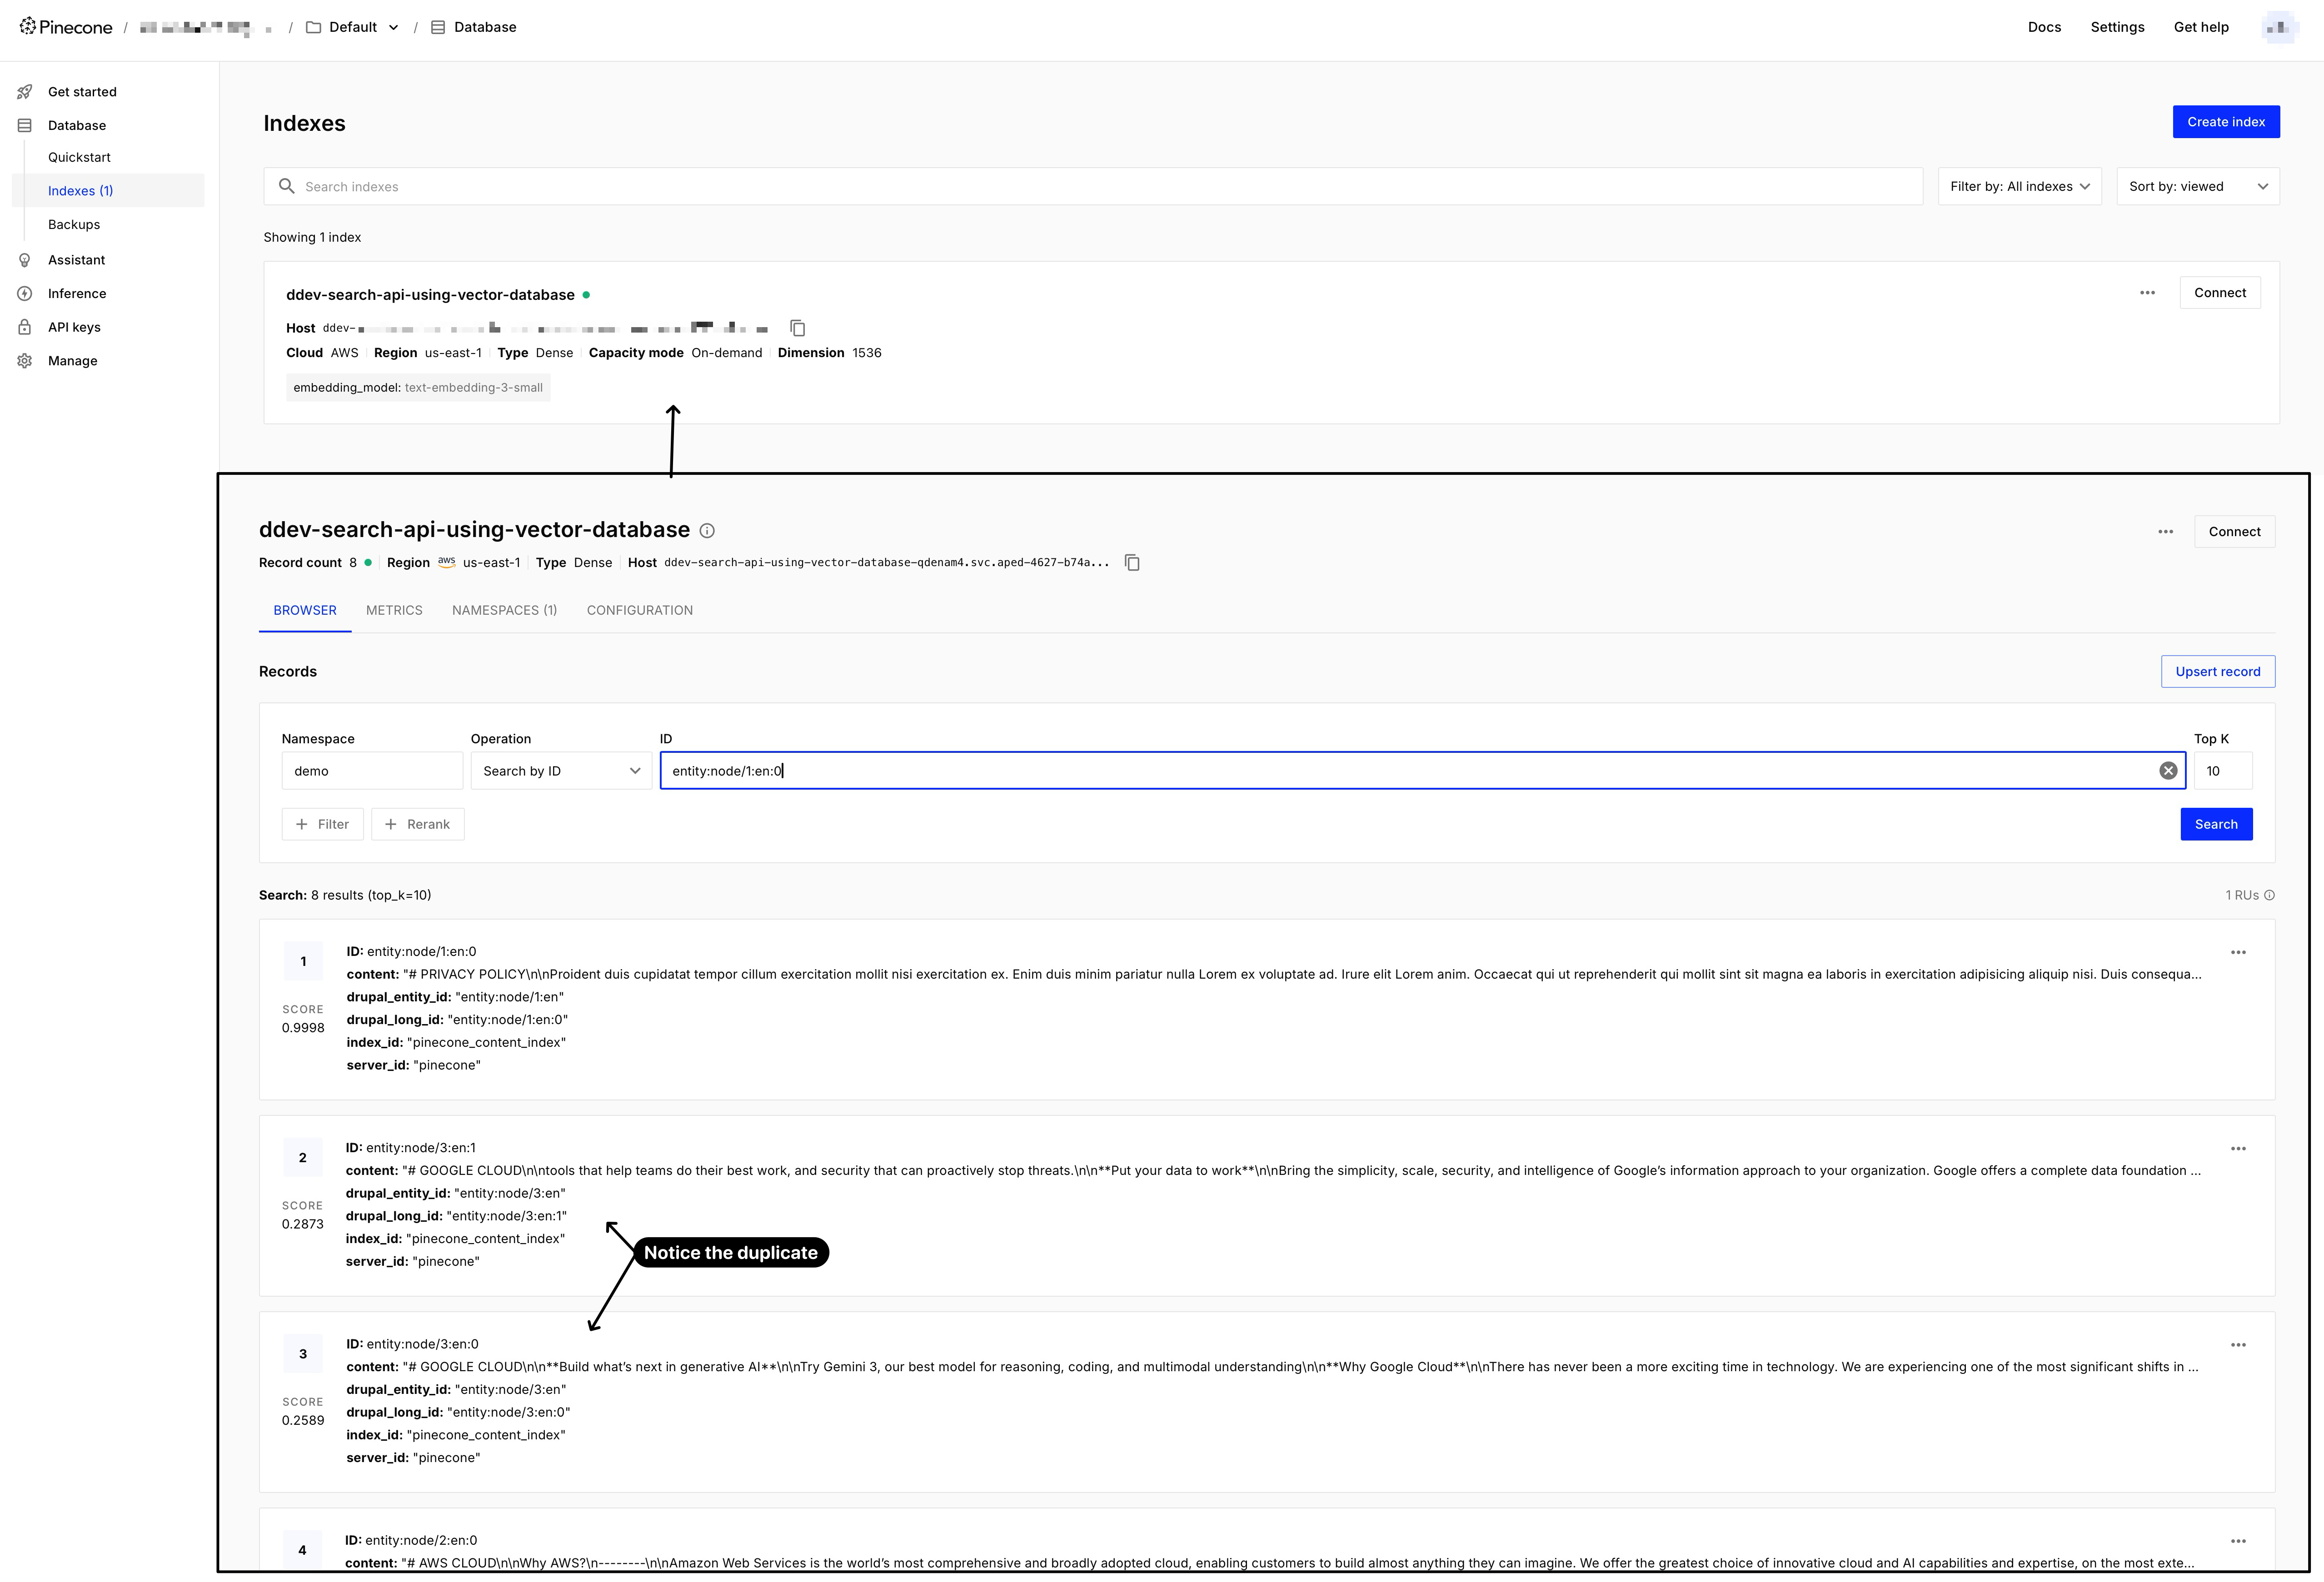Click the Upsert record button
The width and height of the screenshot is (2324, 1582).
click(x=2217, y=672)
